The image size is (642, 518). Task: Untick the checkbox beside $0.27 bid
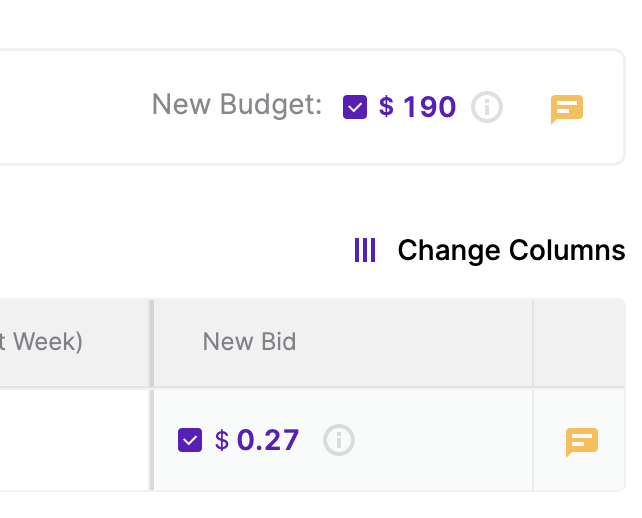click(x=190, y=440)
